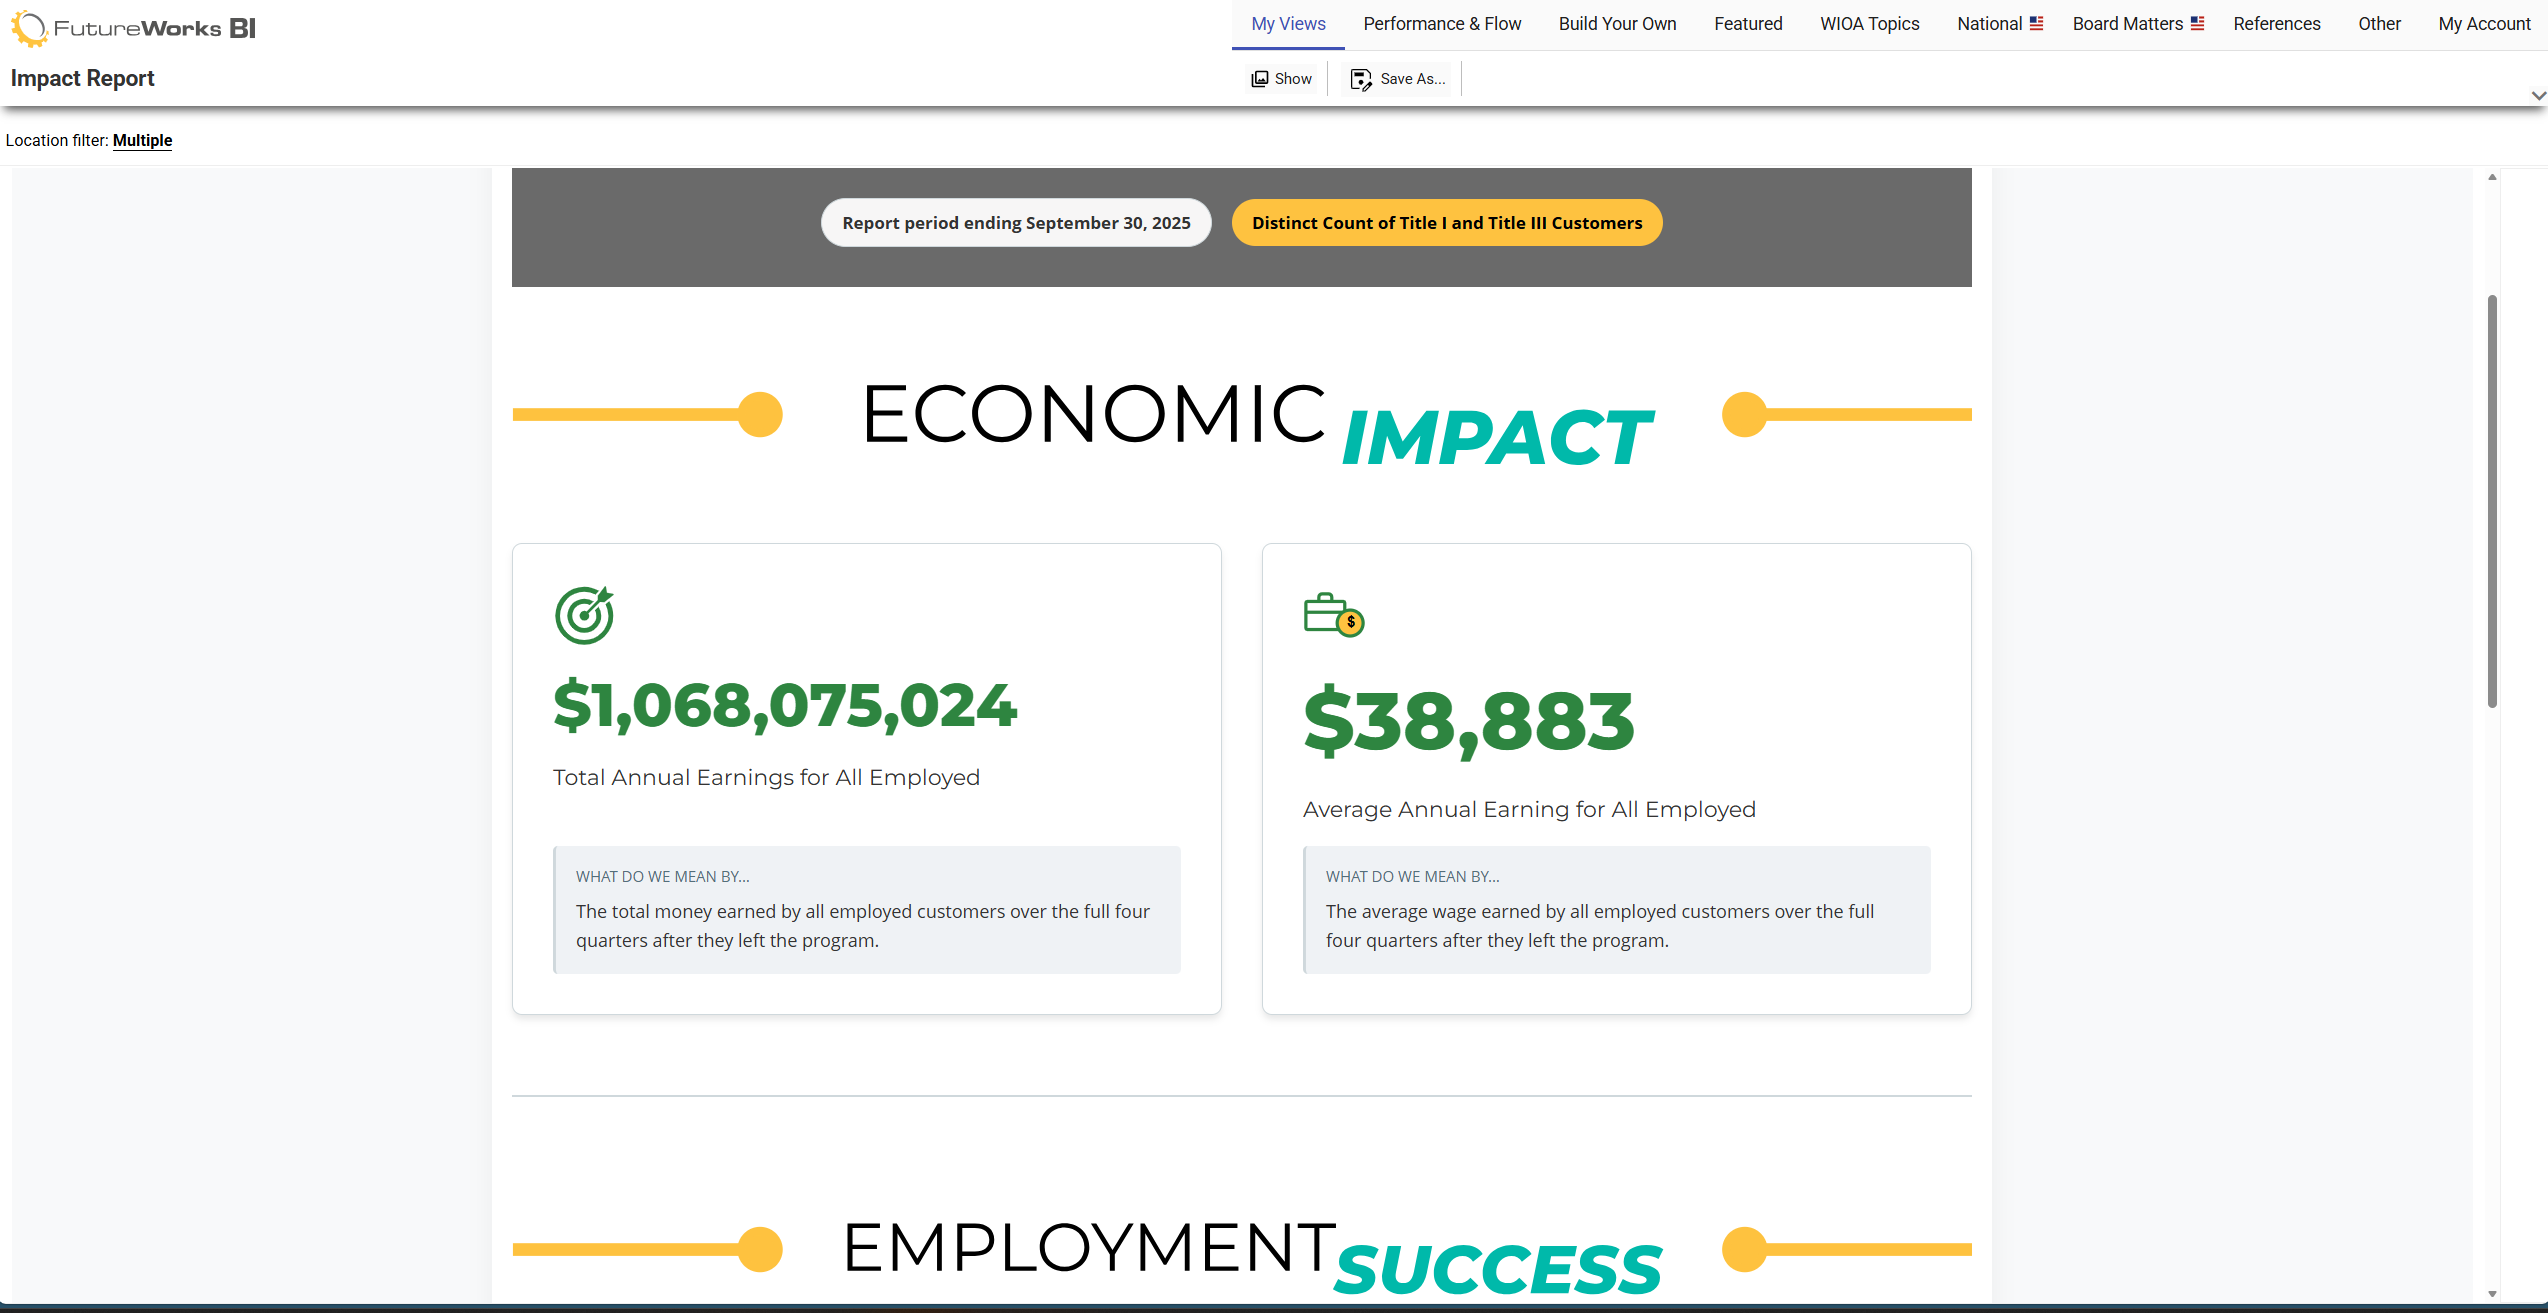
Task: Click the ECONOMIC heading word
Action: pos(1093,414)
